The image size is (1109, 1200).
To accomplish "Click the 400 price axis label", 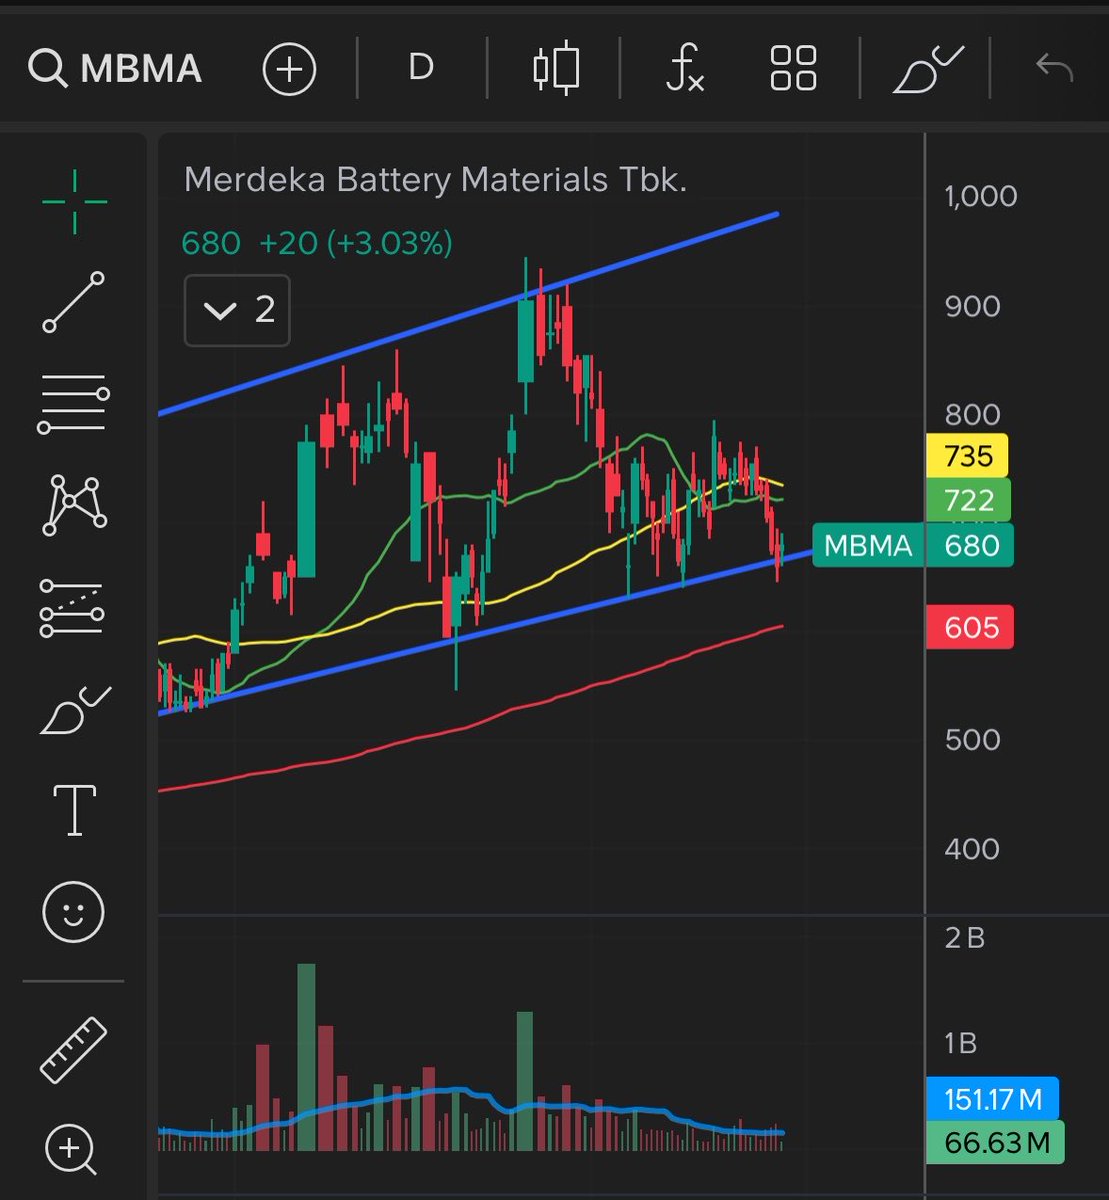I will click(x=972, y=849).
